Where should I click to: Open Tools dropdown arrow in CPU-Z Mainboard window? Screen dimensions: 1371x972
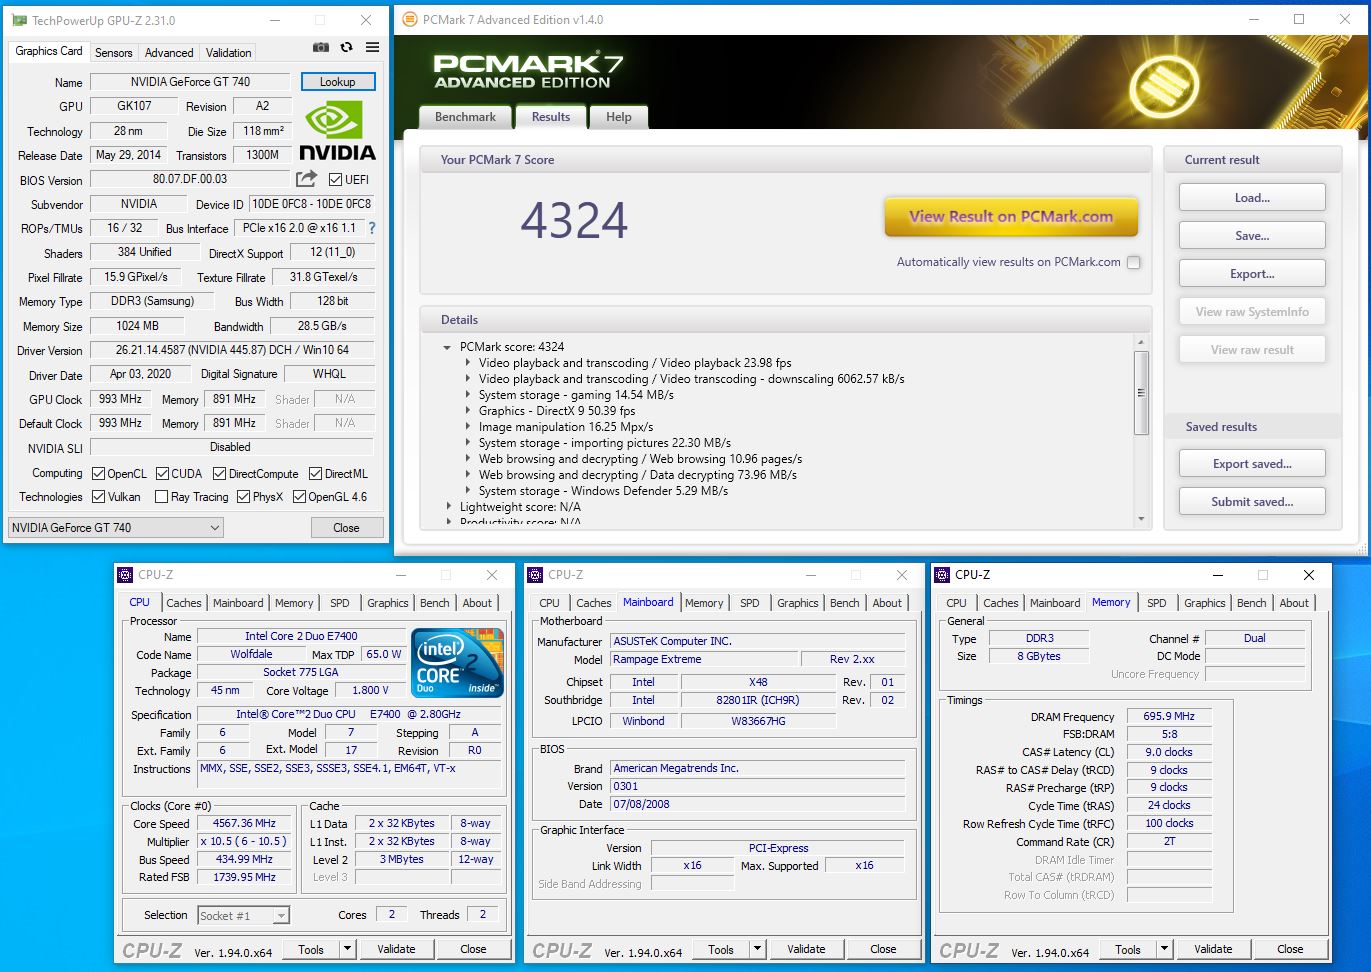[757, 949]
